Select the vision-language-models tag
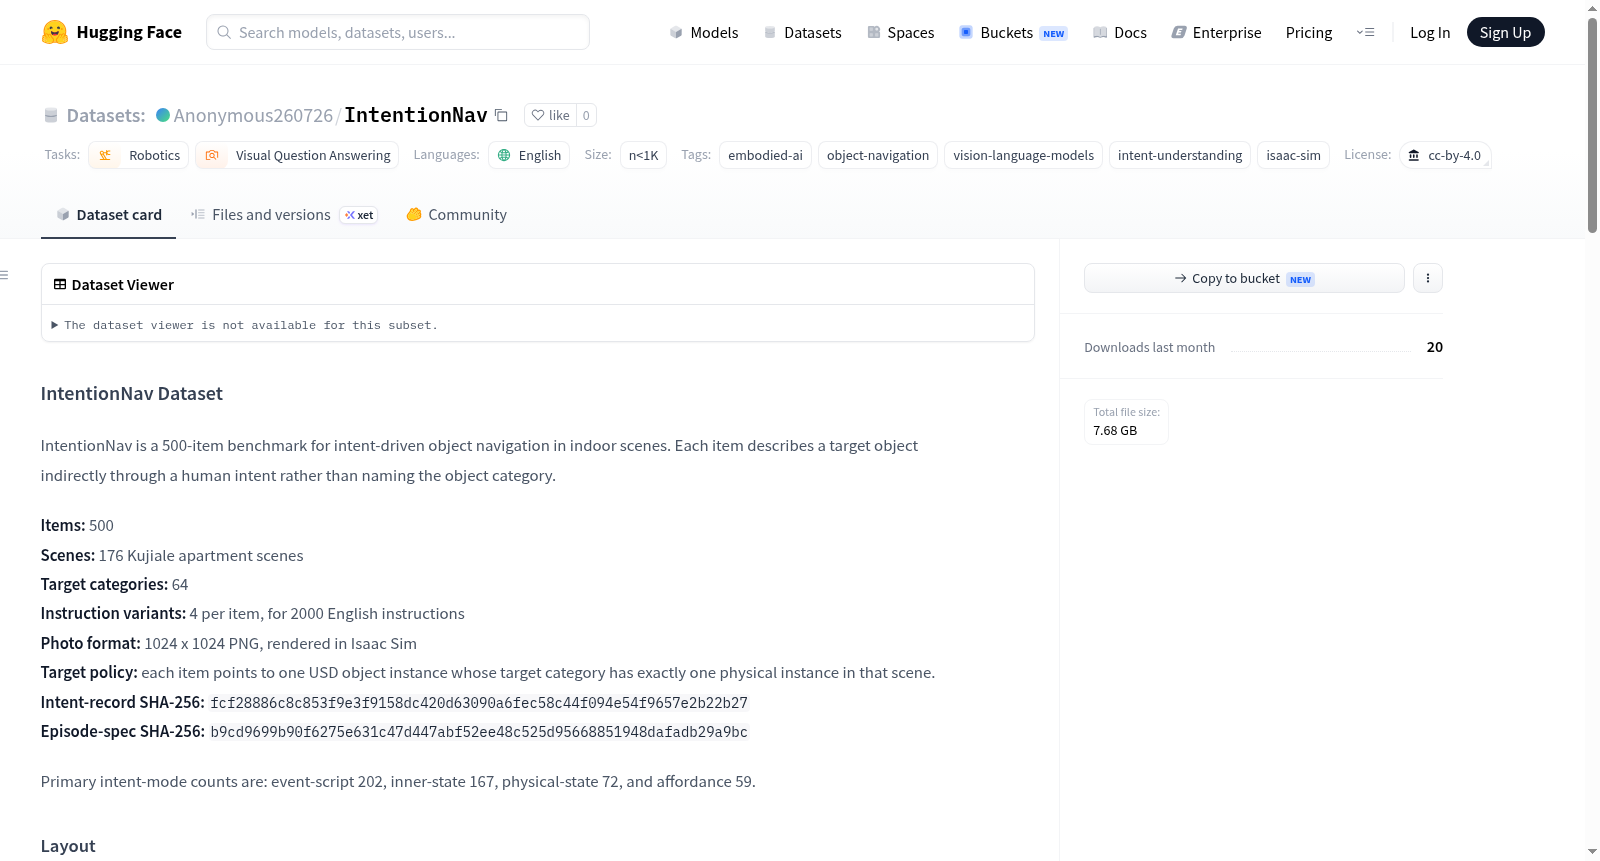The width and height of the screenshot is (1600, 861). [1023, 155]
